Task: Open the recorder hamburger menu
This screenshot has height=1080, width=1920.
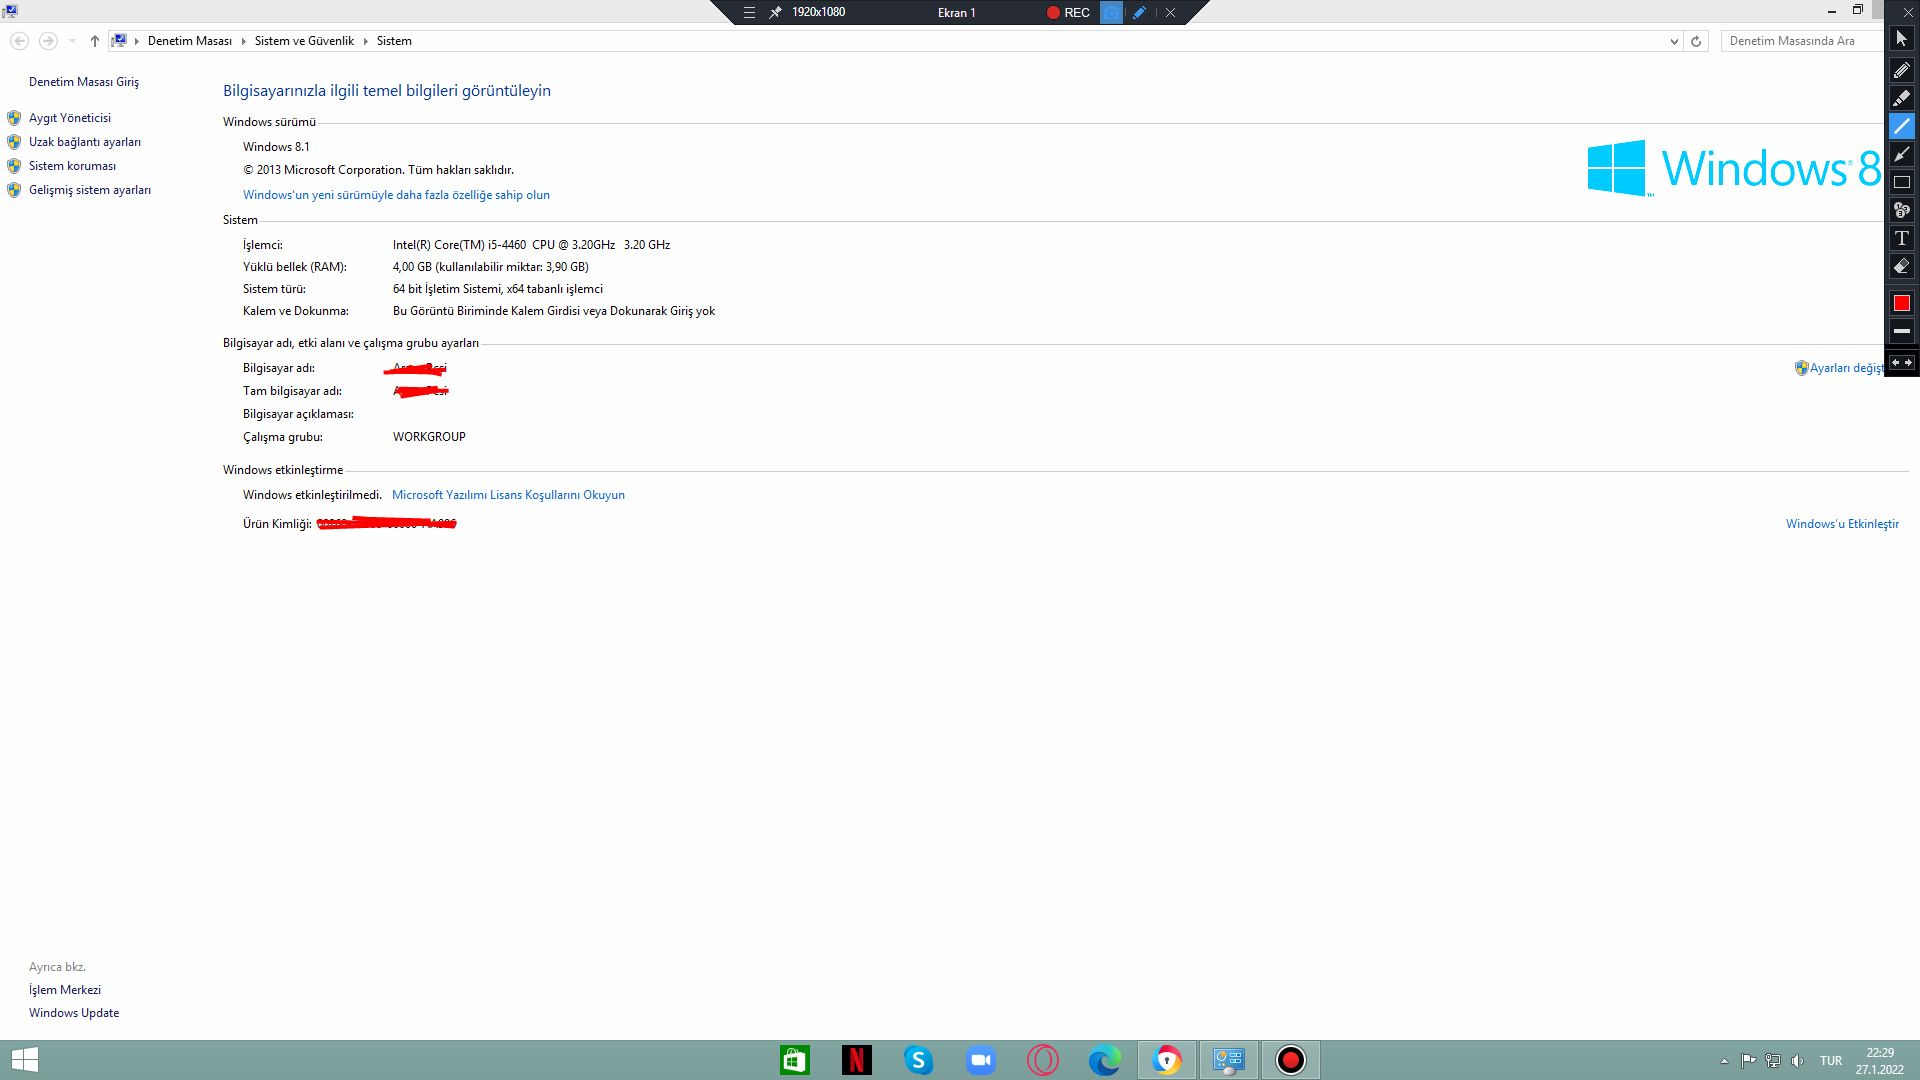Action: [x=749, y=13]
